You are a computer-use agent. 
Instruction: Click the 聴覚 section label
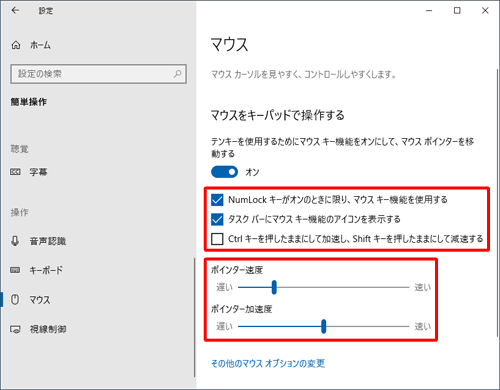coord(19,149)
